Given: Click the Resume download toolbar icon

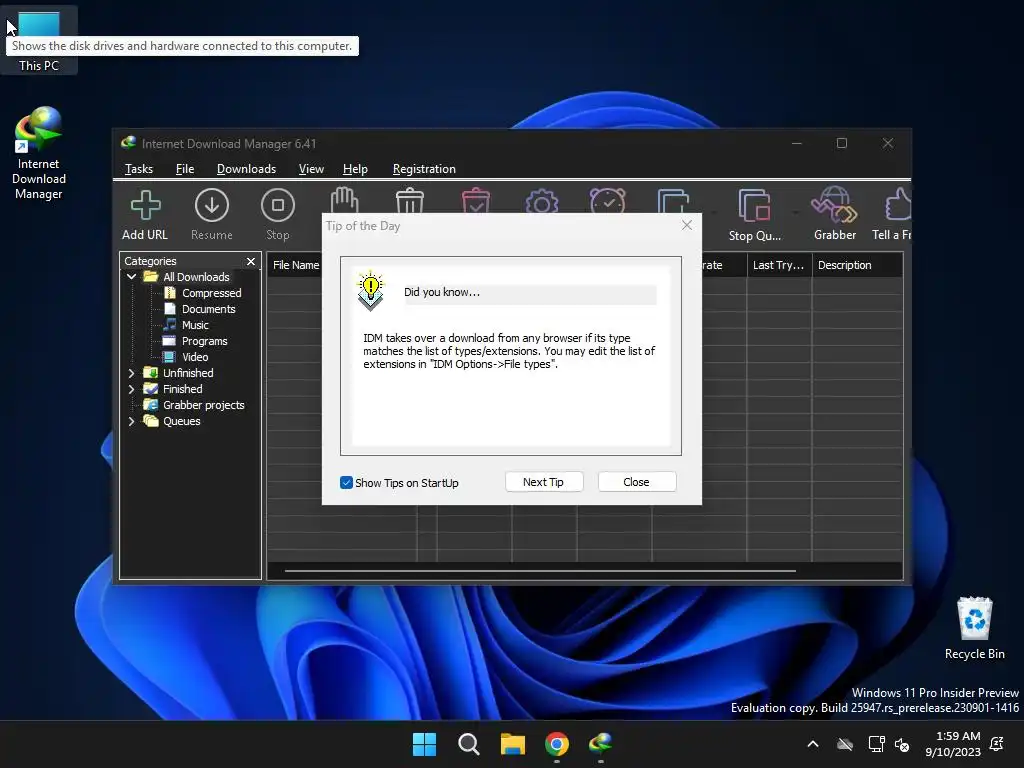Looking at the screenshot, I should point(212,205).
